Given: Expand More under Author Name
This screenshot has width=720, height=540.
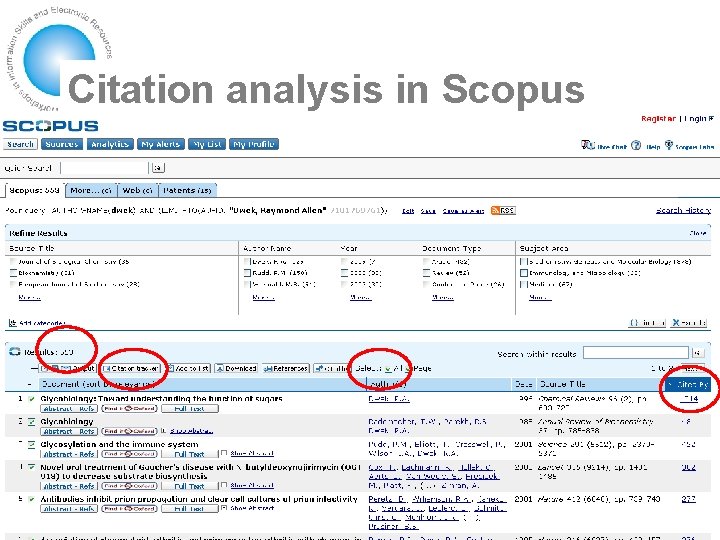Looking at the screenshot, I should [x=264, y=298].
